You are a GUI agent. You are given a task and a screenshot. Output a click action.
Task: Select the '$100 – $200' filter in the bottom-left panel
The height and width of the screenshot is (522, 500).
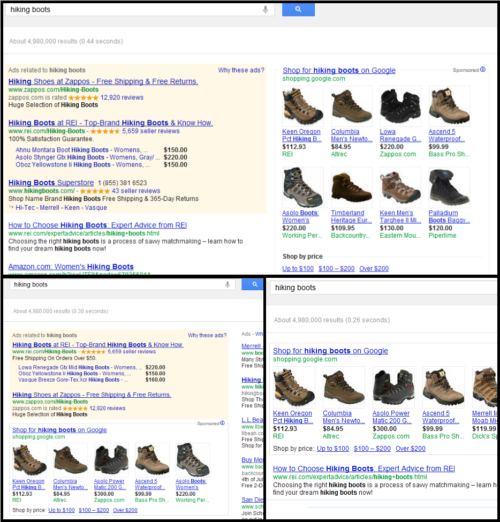click(x=94, y=510)
